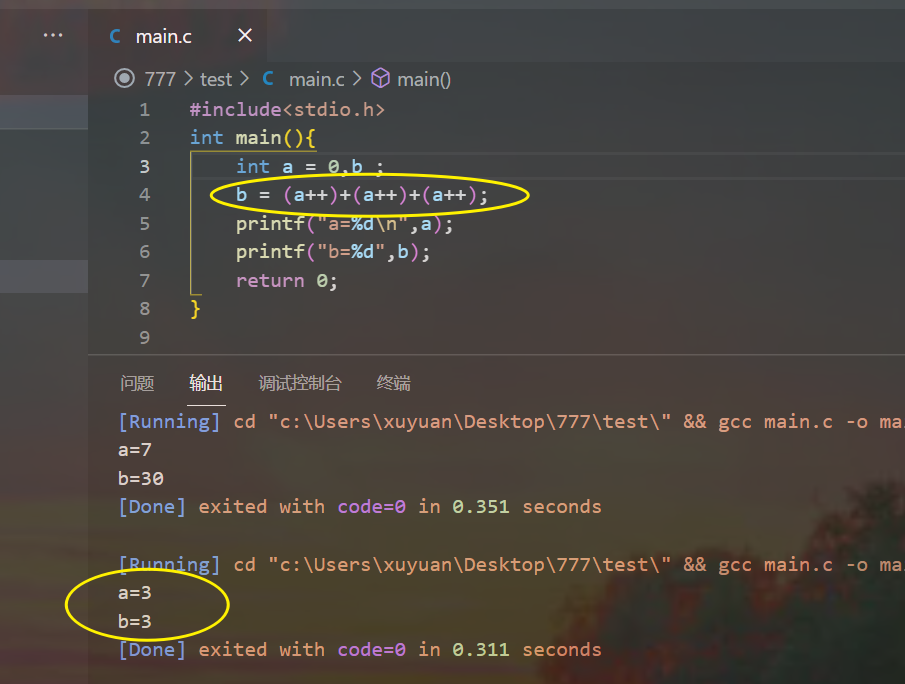Click line number 7 in gutter
The image size is (905, 684).
[x=144, y=281]
